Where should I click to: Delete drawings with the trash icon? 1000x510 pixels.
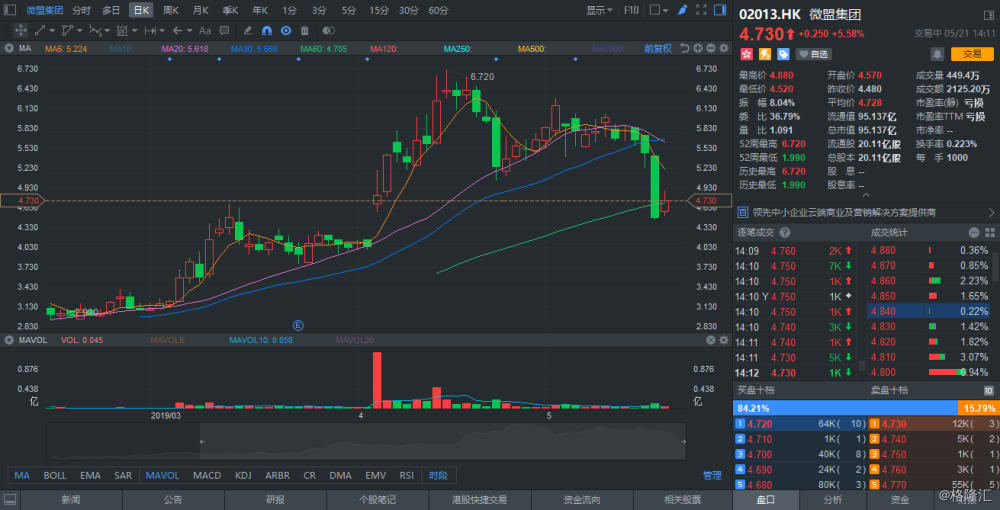(x=305, y=30)
